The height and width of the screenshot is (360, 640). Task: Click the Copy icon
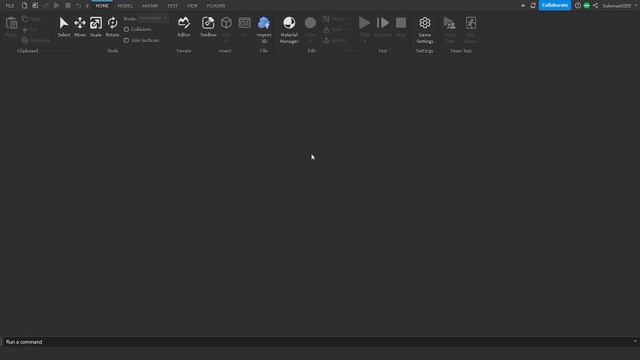25,19
